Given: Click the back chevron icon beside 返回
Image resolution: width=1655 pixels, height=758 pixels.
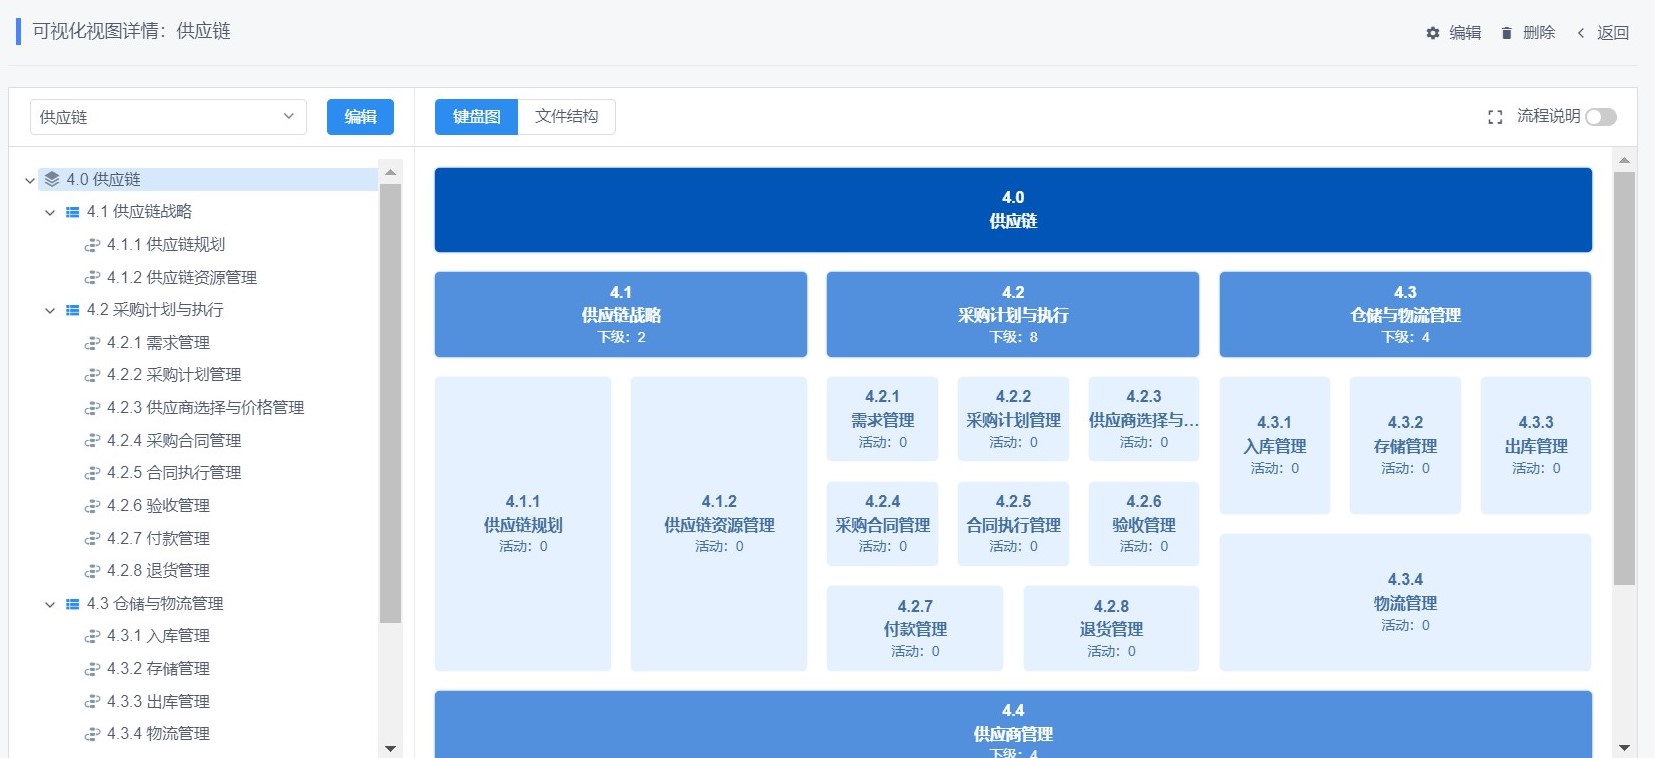Looking at the screenshot, I should [1581, 33].
